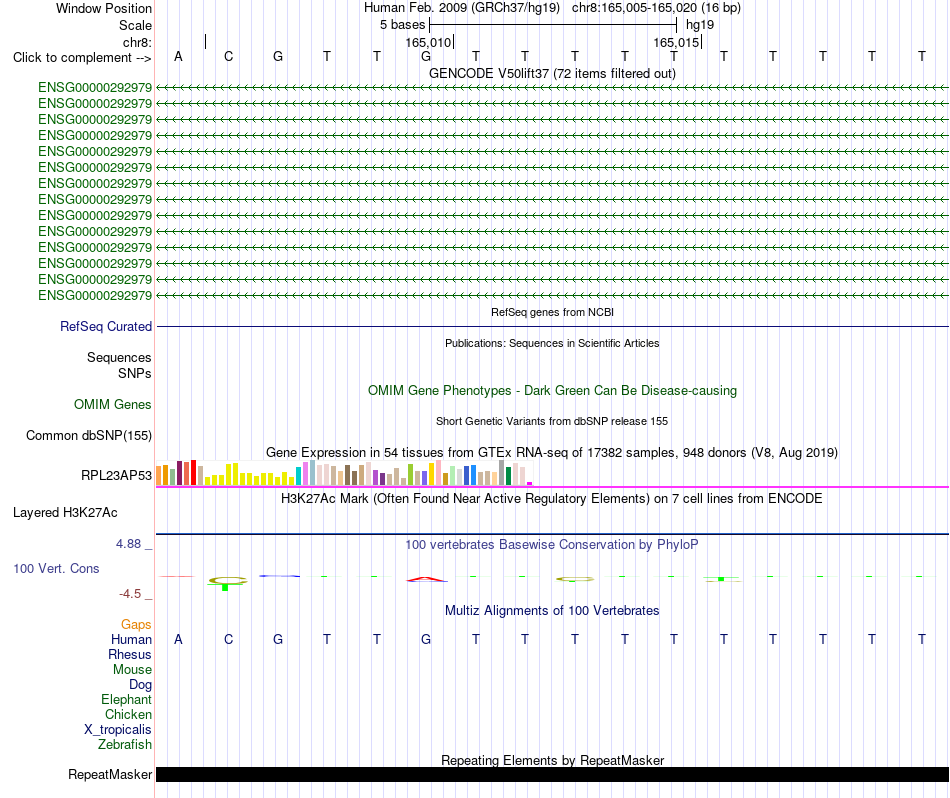Open 'Multiz Alignments of 100 Vertebrates' title
This screenshot has height=798, width=950.
(552, 611)
